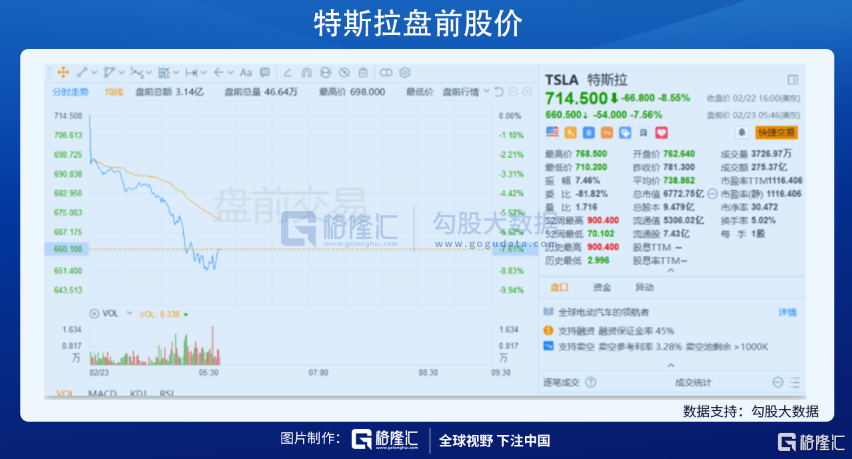Click the 成交统计 header

click(x=693, y=382)
